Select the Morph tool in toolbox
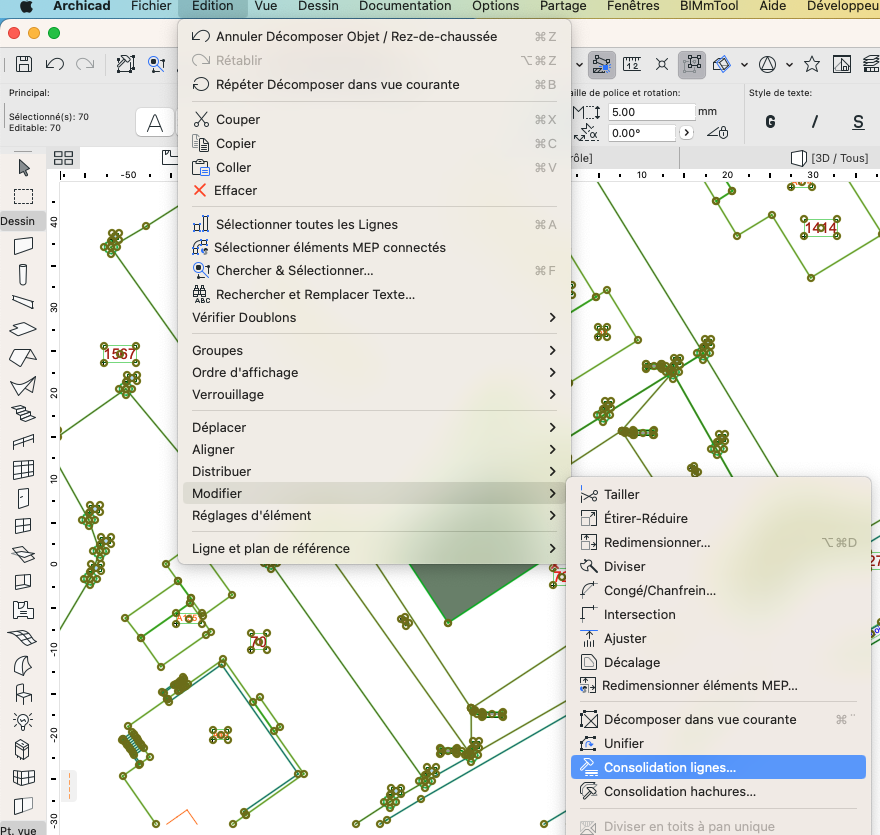Image resolution: width=880 pixels, height=835 pixels. tap(23, 666)
